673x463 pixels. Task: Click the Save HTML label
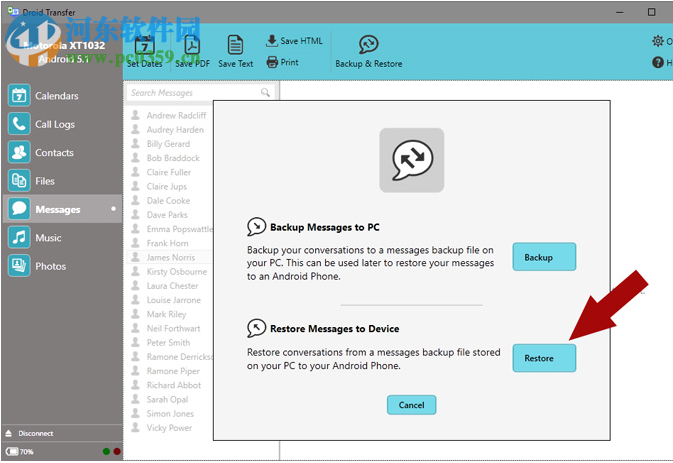pos(301,41)
